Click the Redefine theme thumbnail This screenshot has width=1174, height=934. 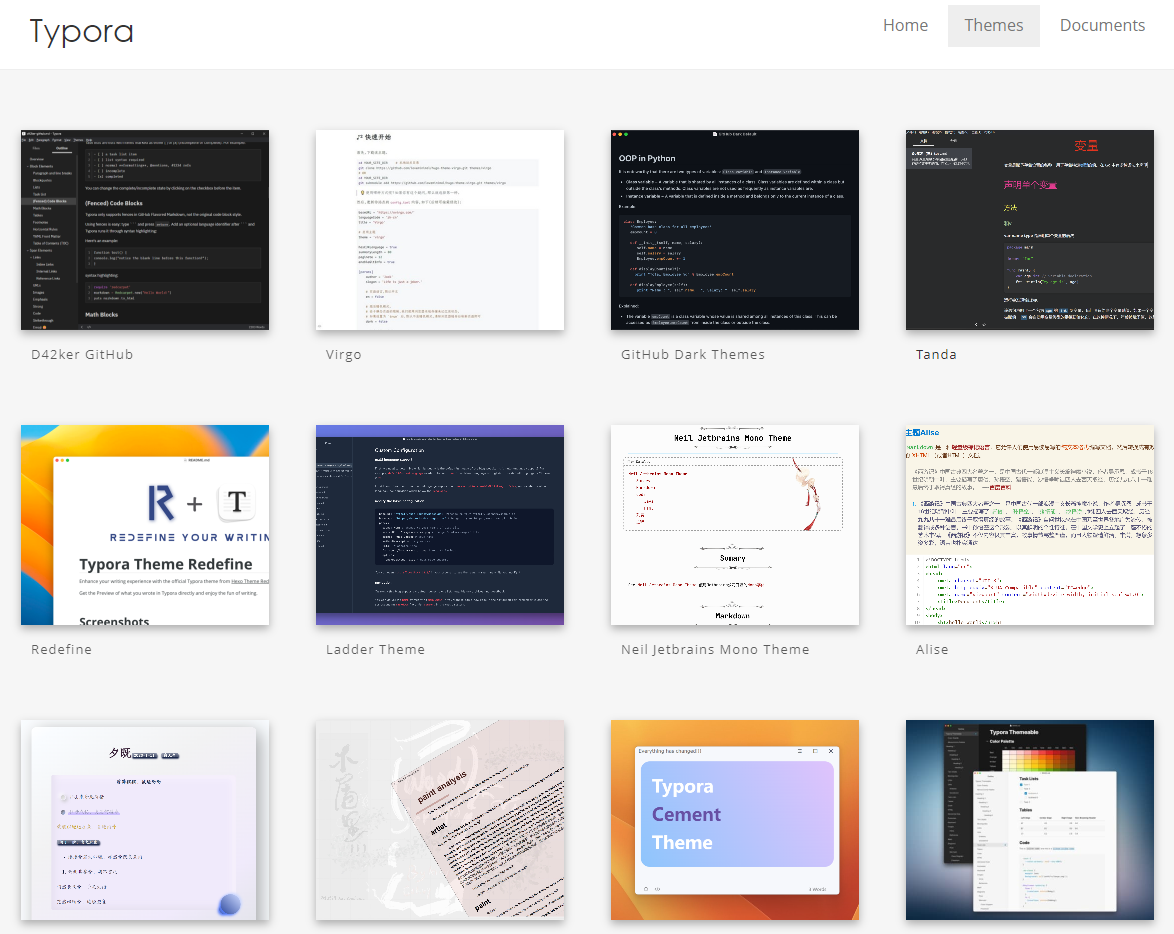click(x=145, y=525)
